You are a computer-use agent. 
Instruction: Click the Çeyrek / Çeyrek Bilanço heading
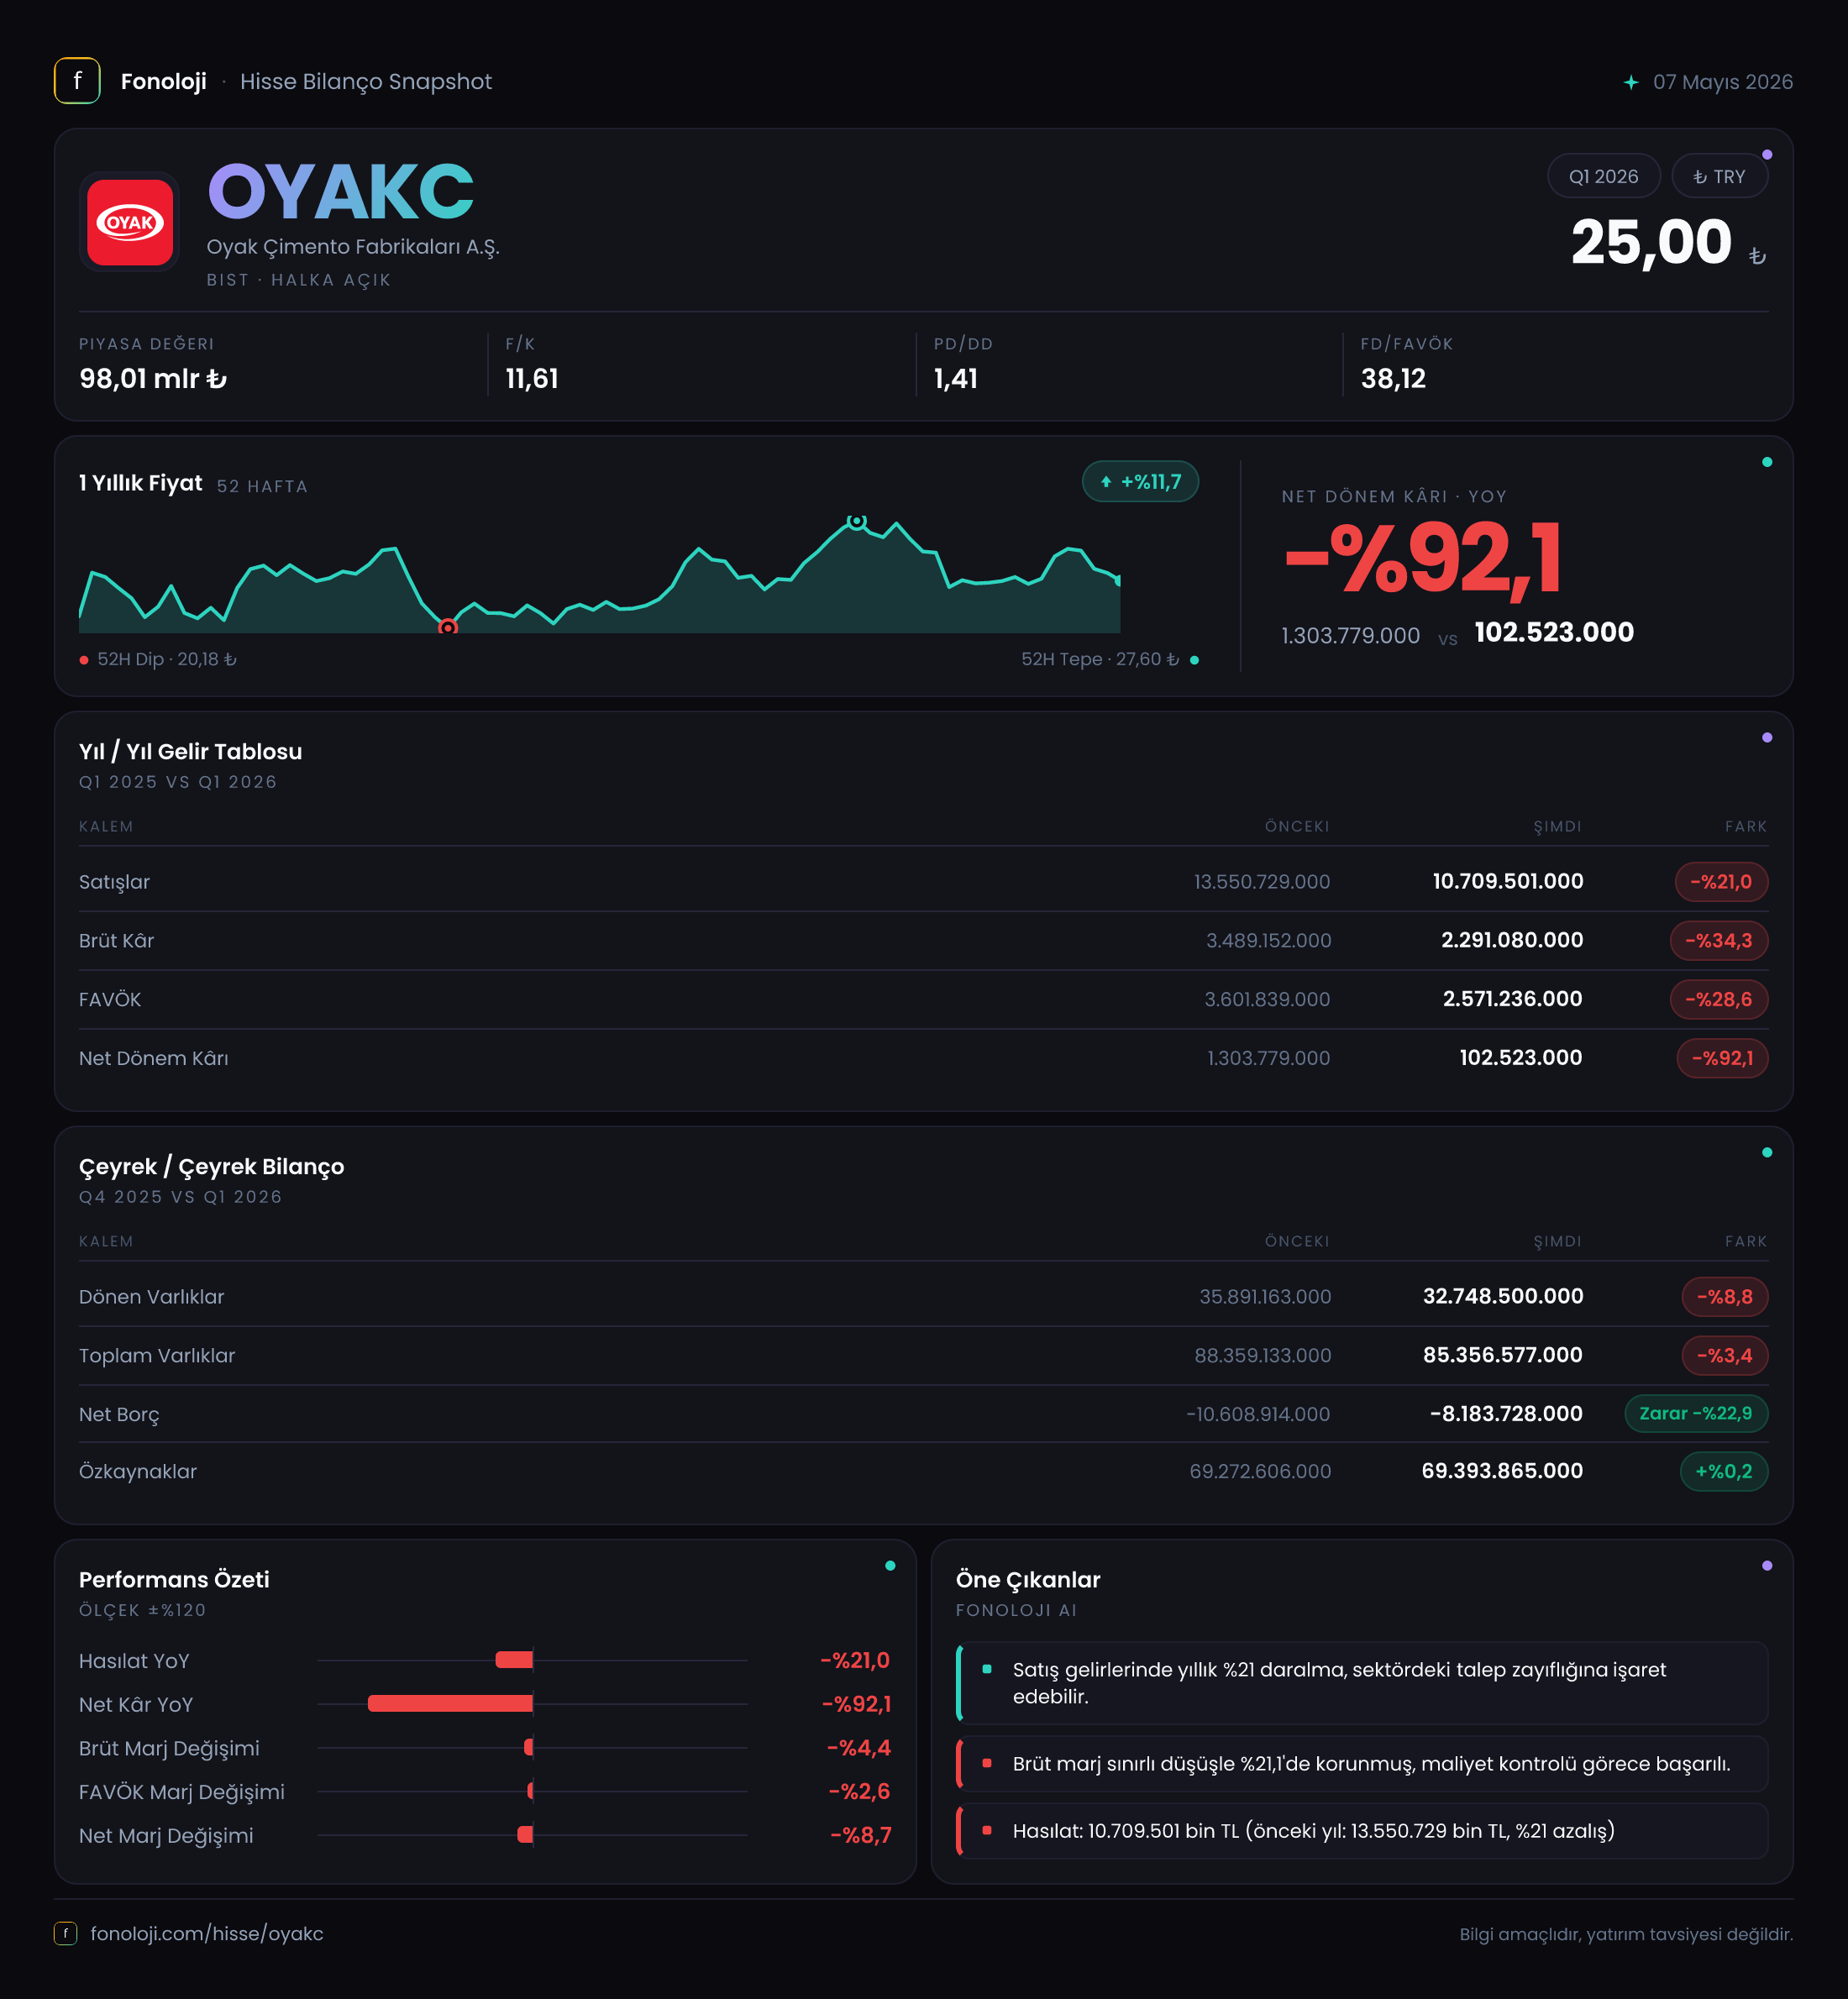tap(211, 1167)
